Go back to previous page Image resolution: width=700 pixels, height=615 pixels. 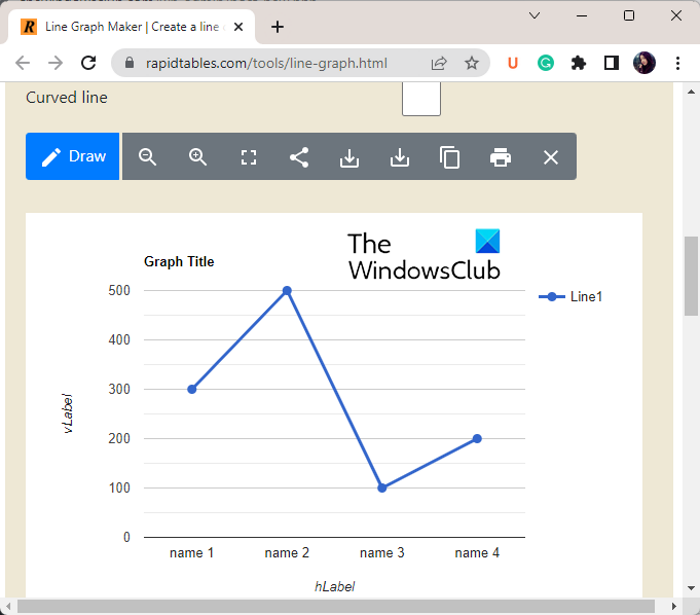pyautogui.click(x=22, y=63)
